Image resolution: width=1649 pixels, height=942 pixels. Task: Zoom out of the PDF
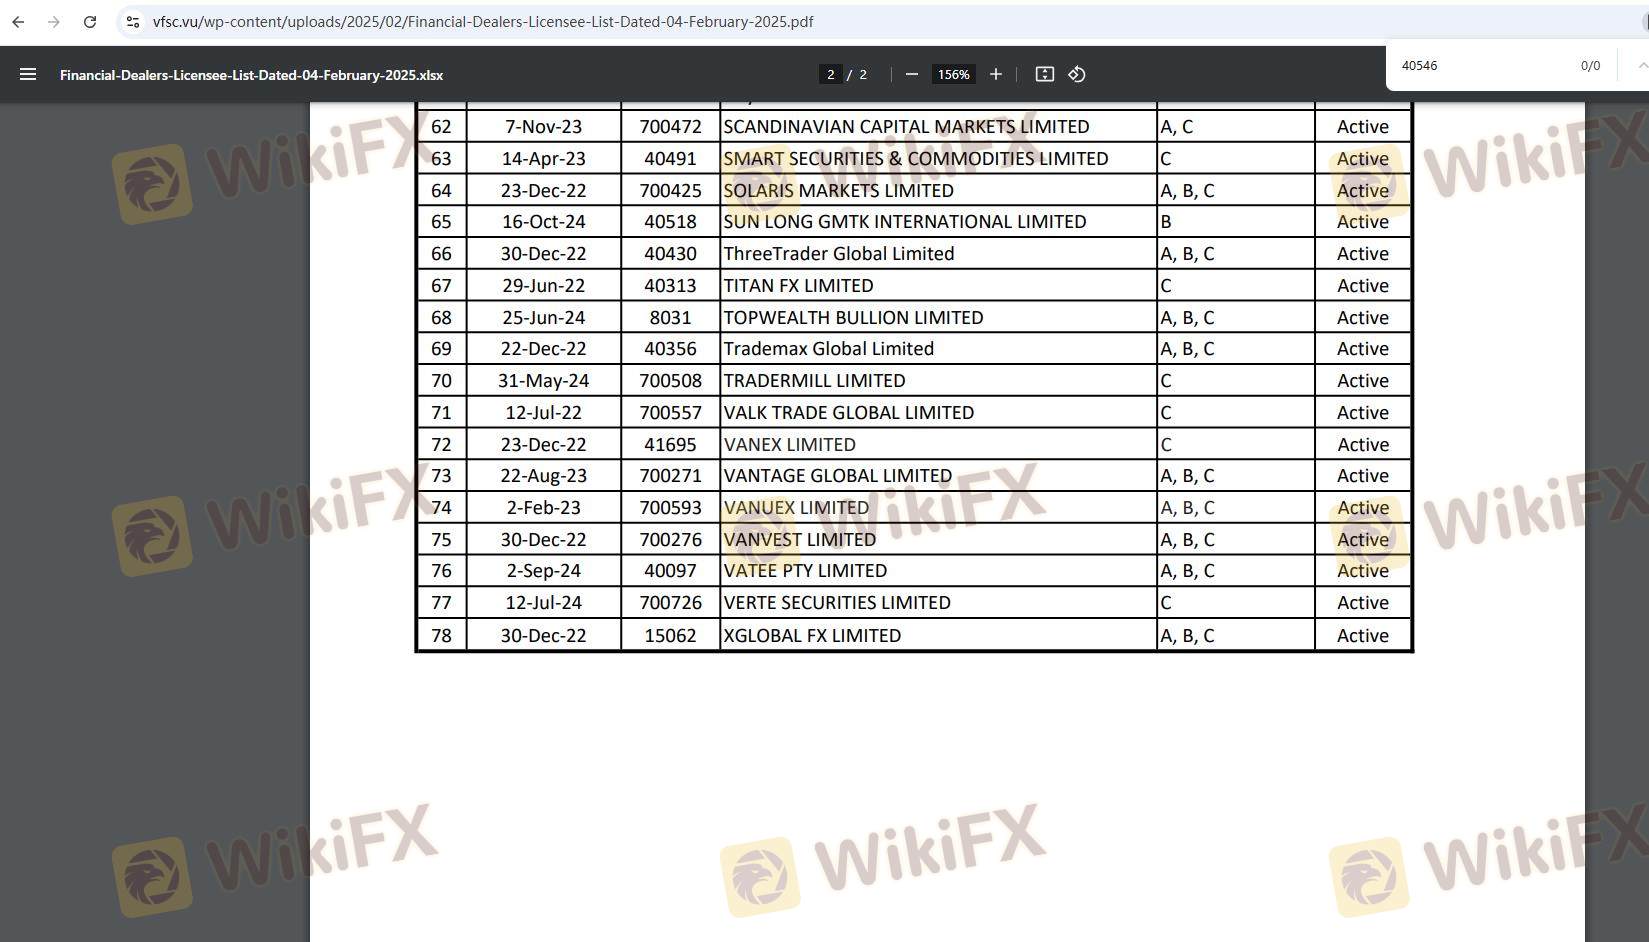point(911,74)
